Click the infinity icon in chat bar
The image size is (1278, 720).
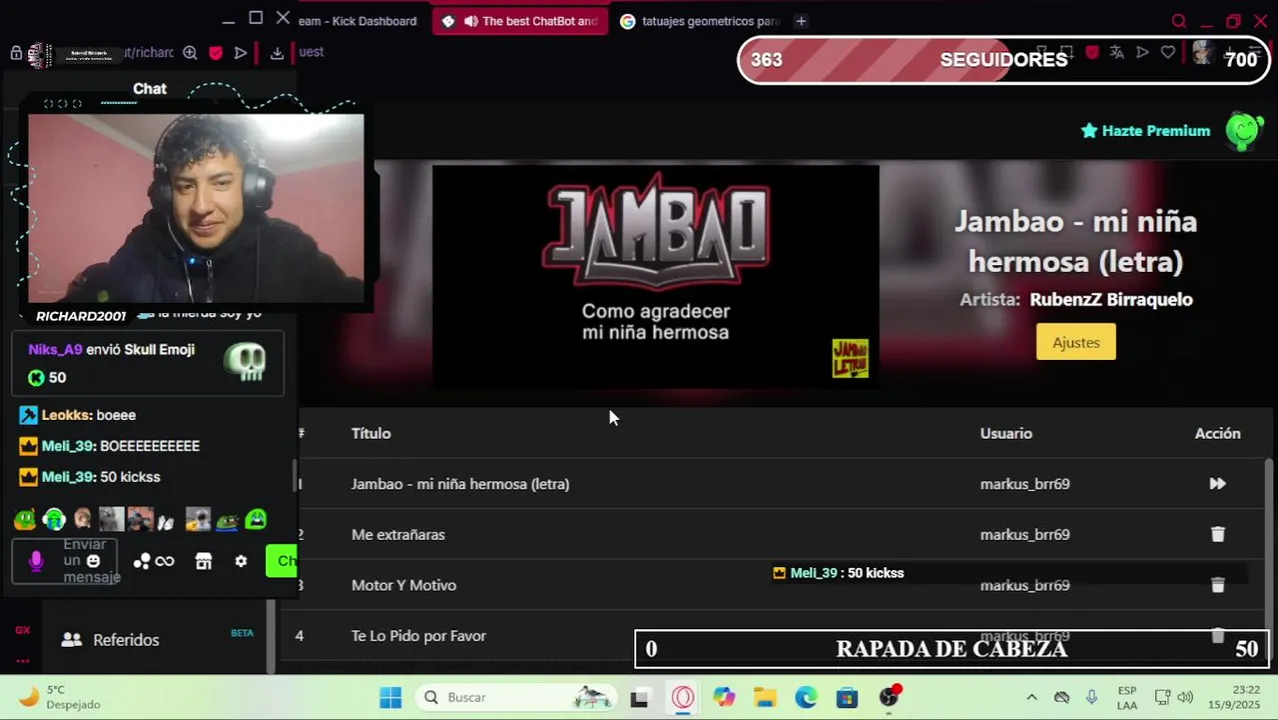(165, 561)
